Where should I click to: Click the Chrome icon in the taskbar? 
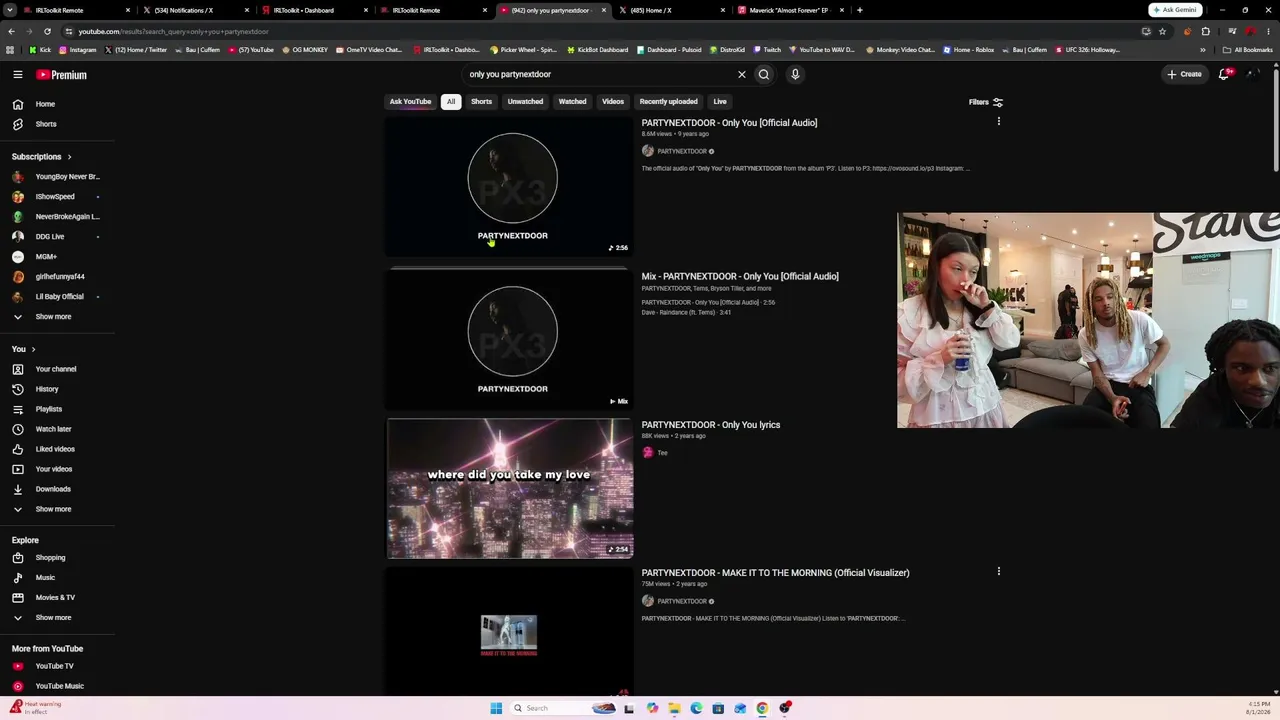(x=762, y=708)
